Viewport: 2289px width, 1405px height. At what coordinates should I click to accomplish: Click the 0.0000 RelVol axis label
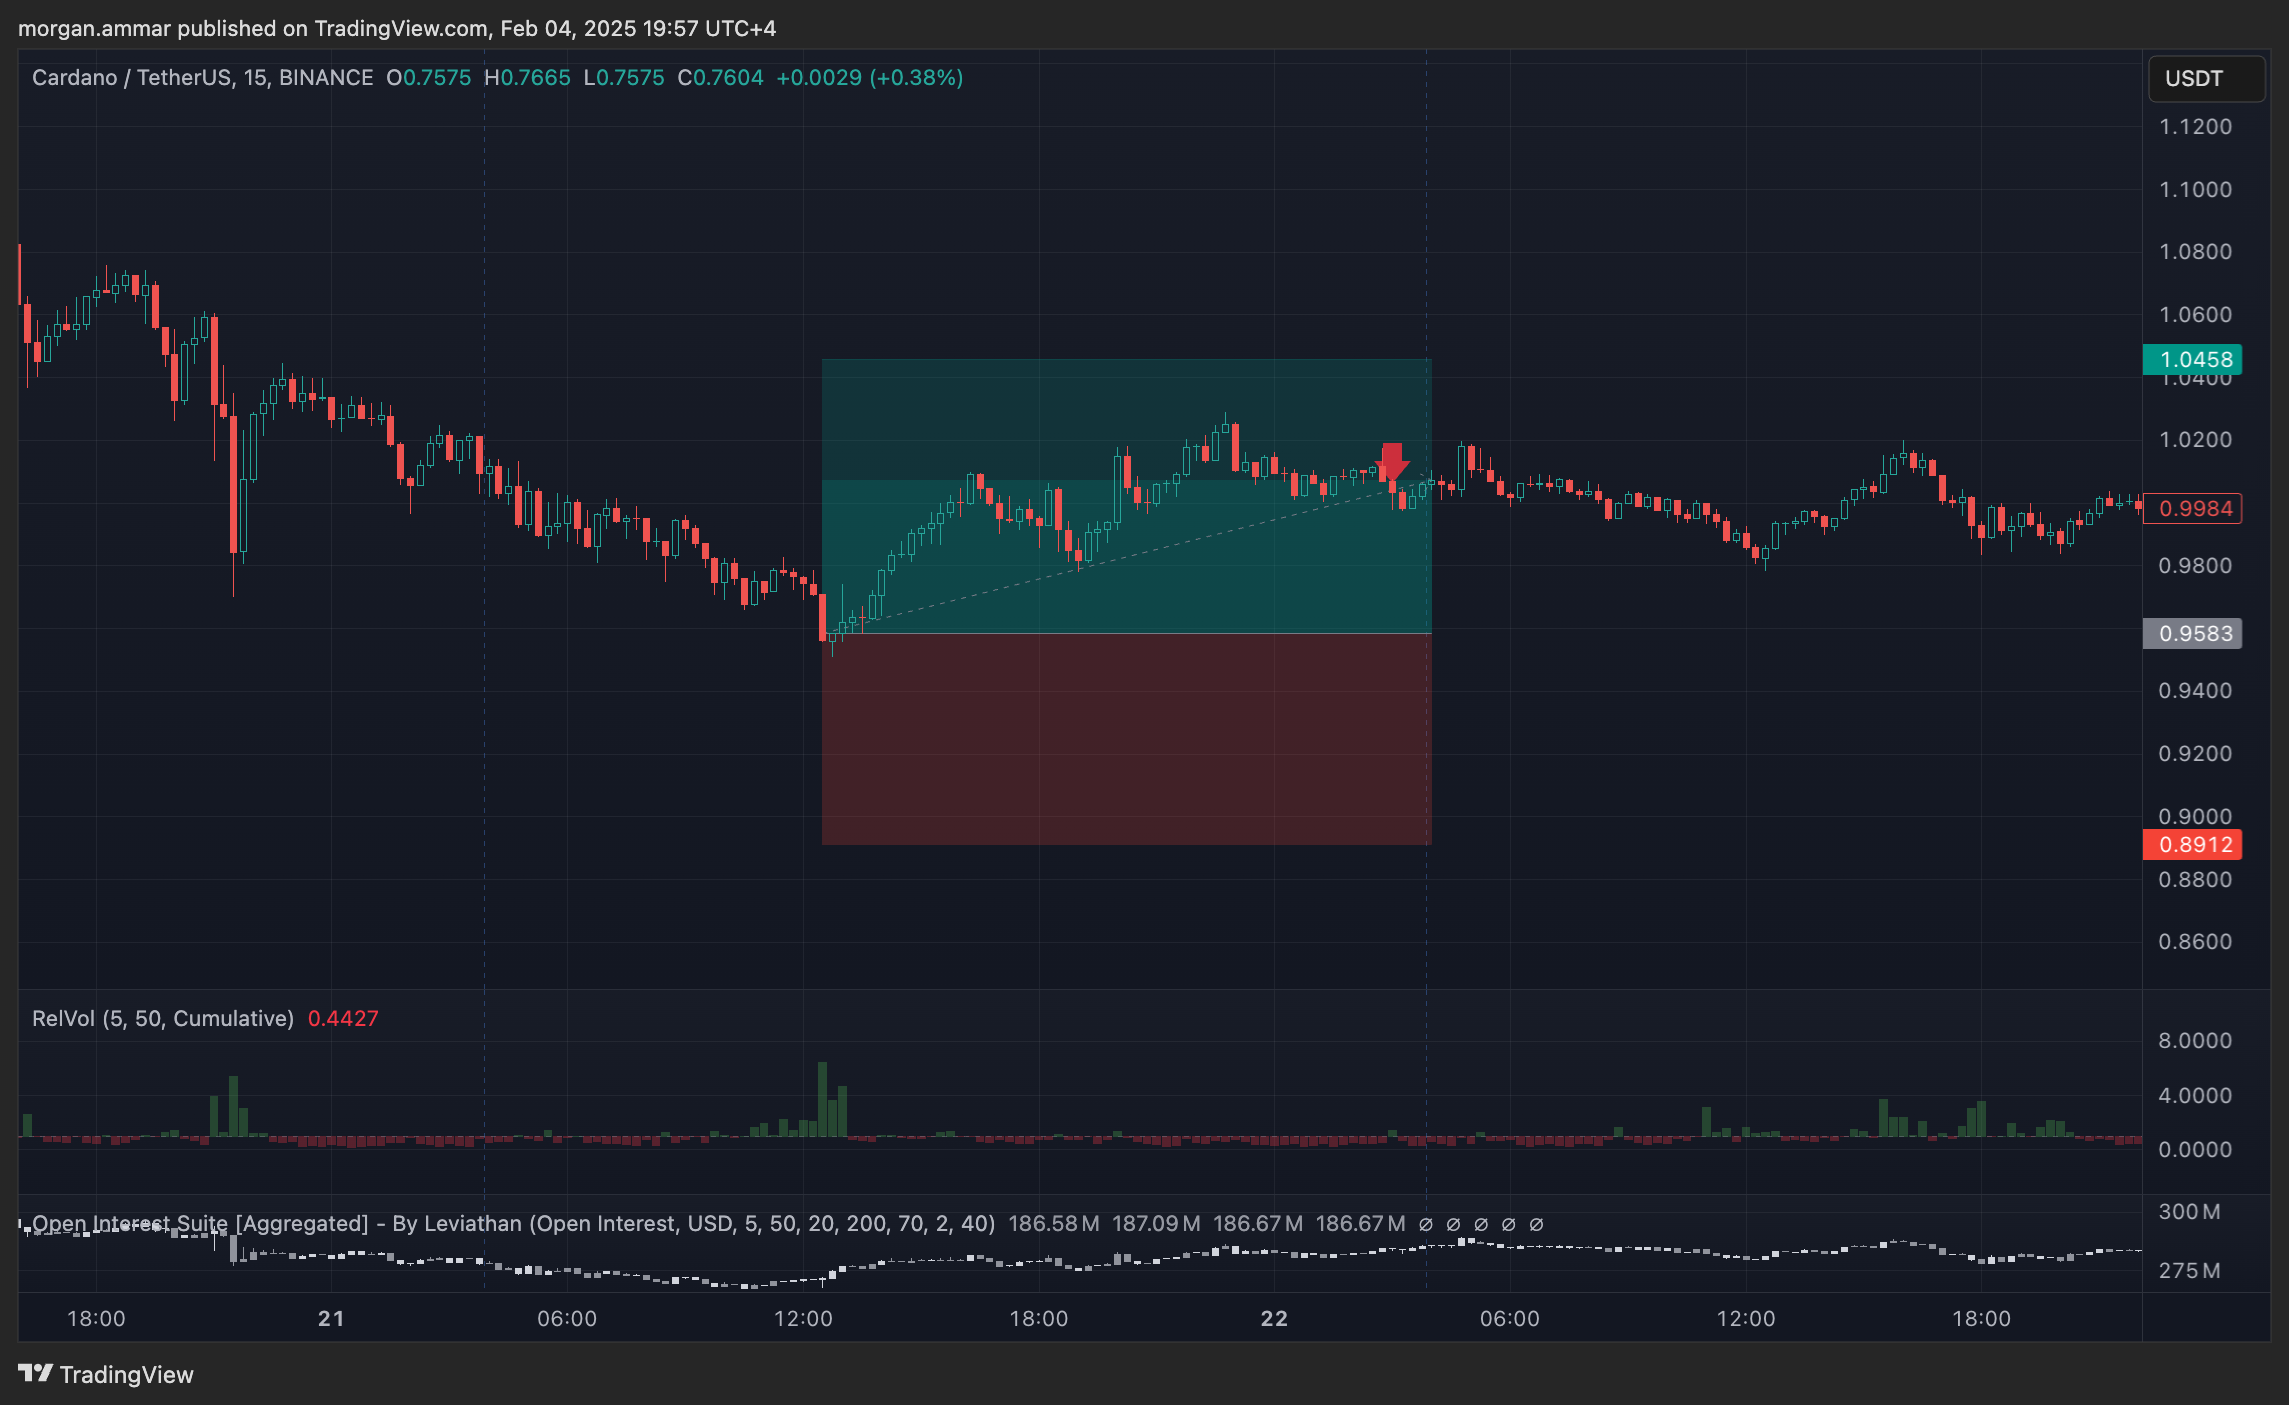coord(2195,1150)
